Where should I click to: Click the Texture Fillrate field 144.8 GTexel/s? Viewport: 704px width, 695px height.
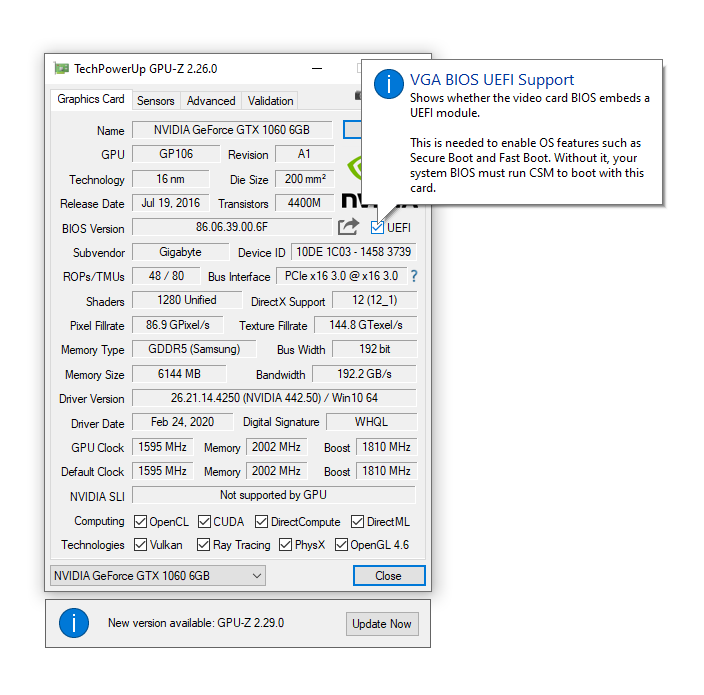366,325
